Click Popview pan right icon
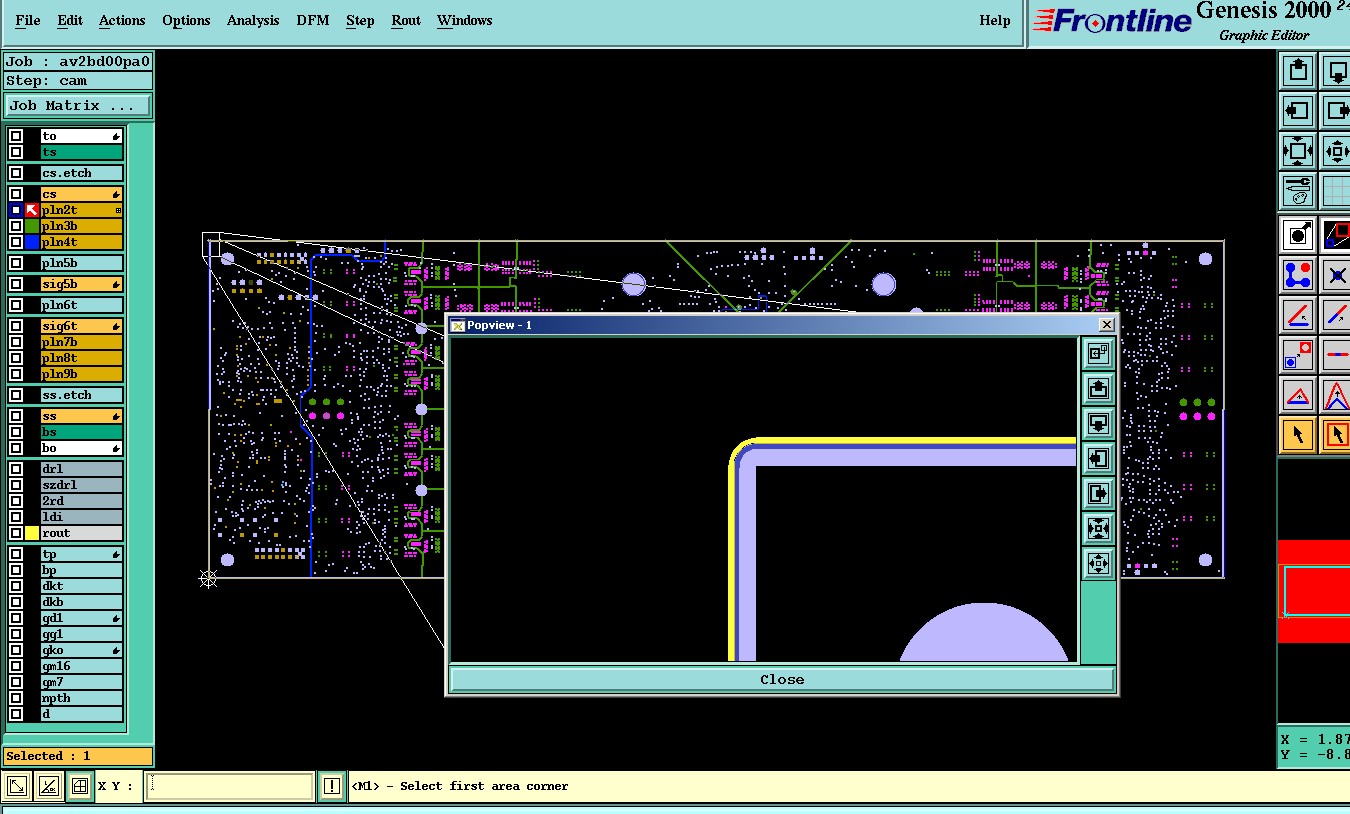Screen dimensions: 1350x814 point(1098,493)
